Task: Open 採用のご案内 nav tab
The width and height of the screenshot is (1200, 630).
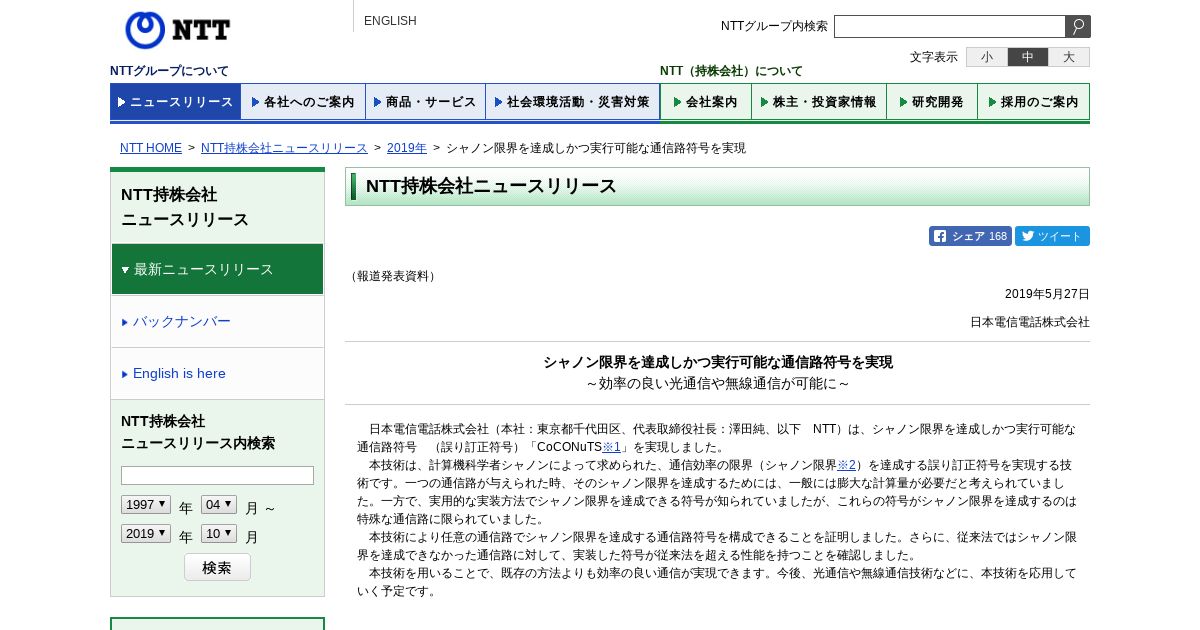Action: (1033, 102)
